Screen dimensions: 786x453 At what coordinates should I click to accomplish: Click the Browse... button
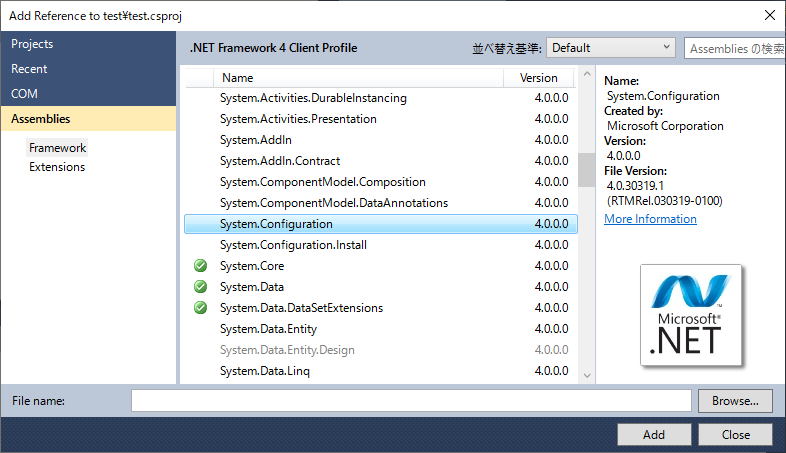click(x=735, y=401)
